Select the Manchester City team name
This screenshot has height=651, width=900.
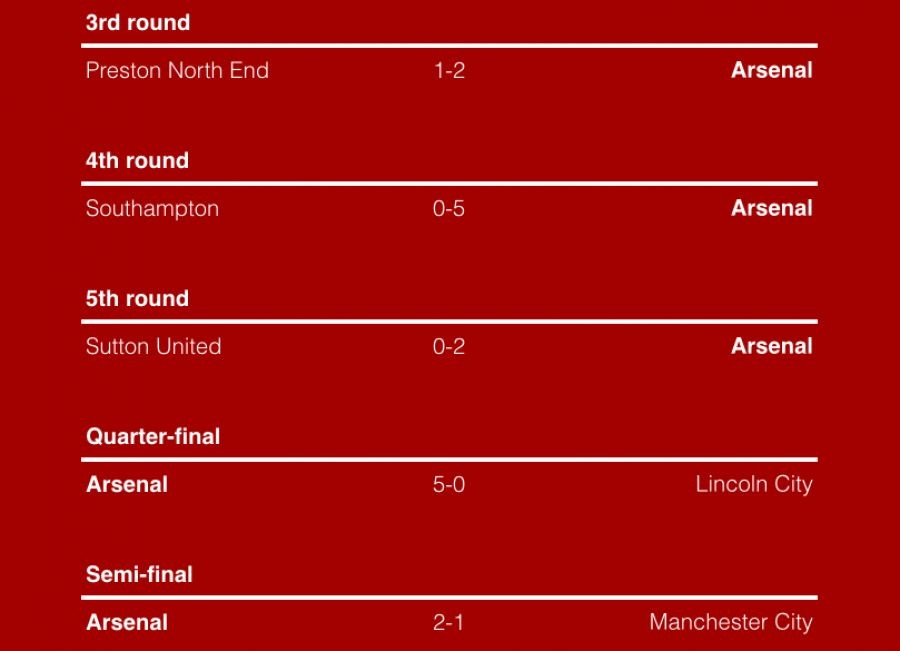[731, 623]
